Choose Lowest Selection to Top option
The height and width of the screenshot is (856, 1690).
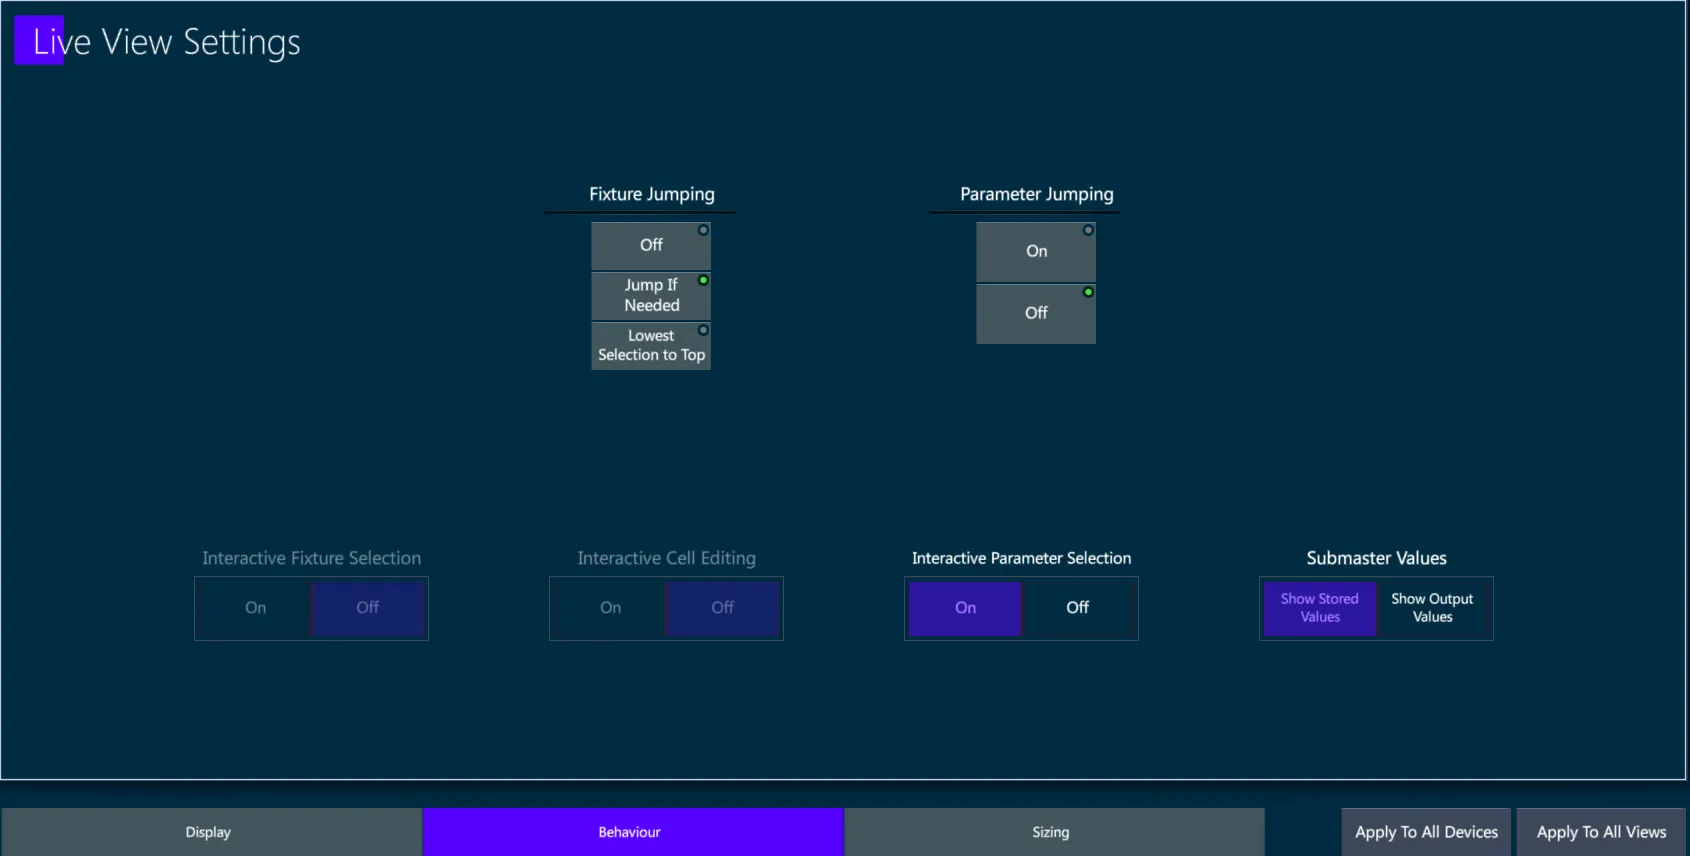pyautogui.click(x=651, y=345)
